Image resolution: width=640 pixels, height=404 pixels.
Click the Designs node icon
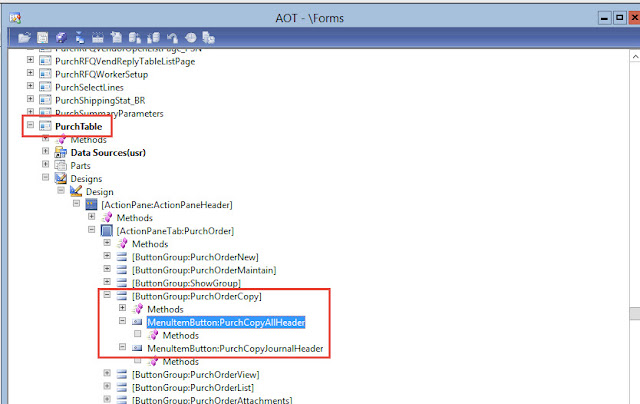coord(61,178)
